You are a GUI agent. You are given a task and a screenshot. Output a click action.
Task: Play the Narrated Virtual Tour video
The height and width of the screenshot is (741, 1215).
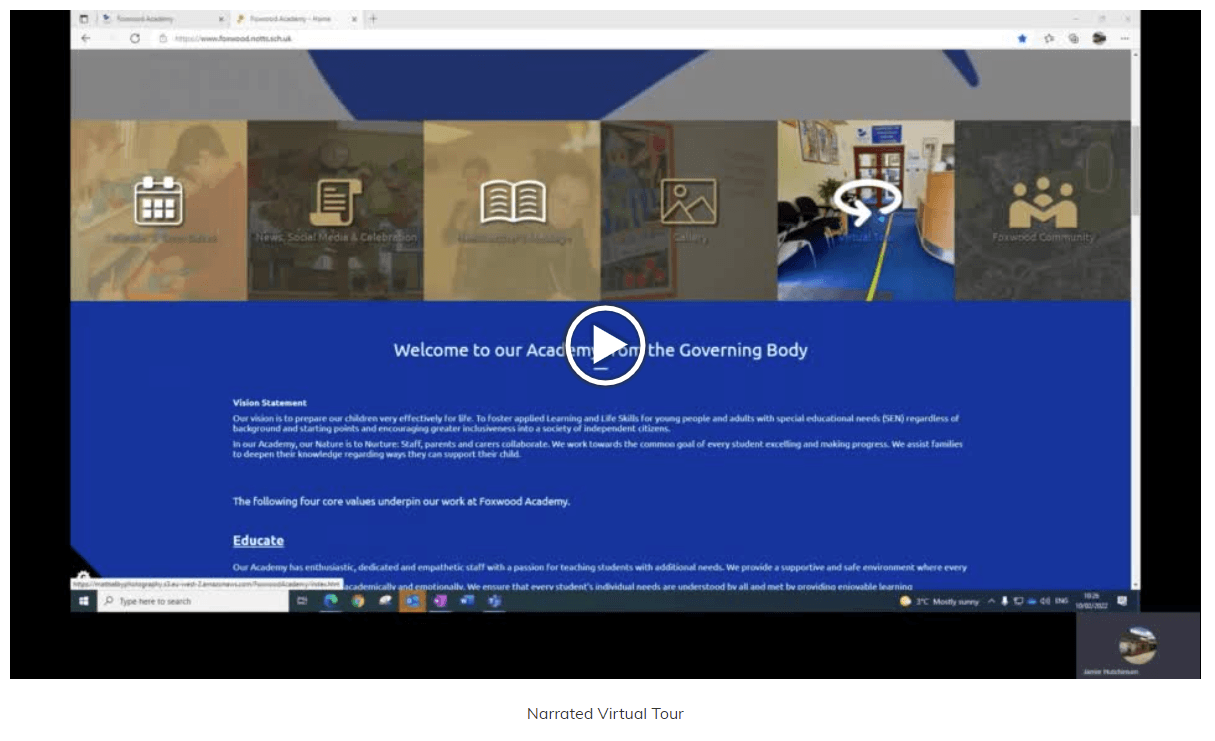pyautogui.click(x=605, y=345)
